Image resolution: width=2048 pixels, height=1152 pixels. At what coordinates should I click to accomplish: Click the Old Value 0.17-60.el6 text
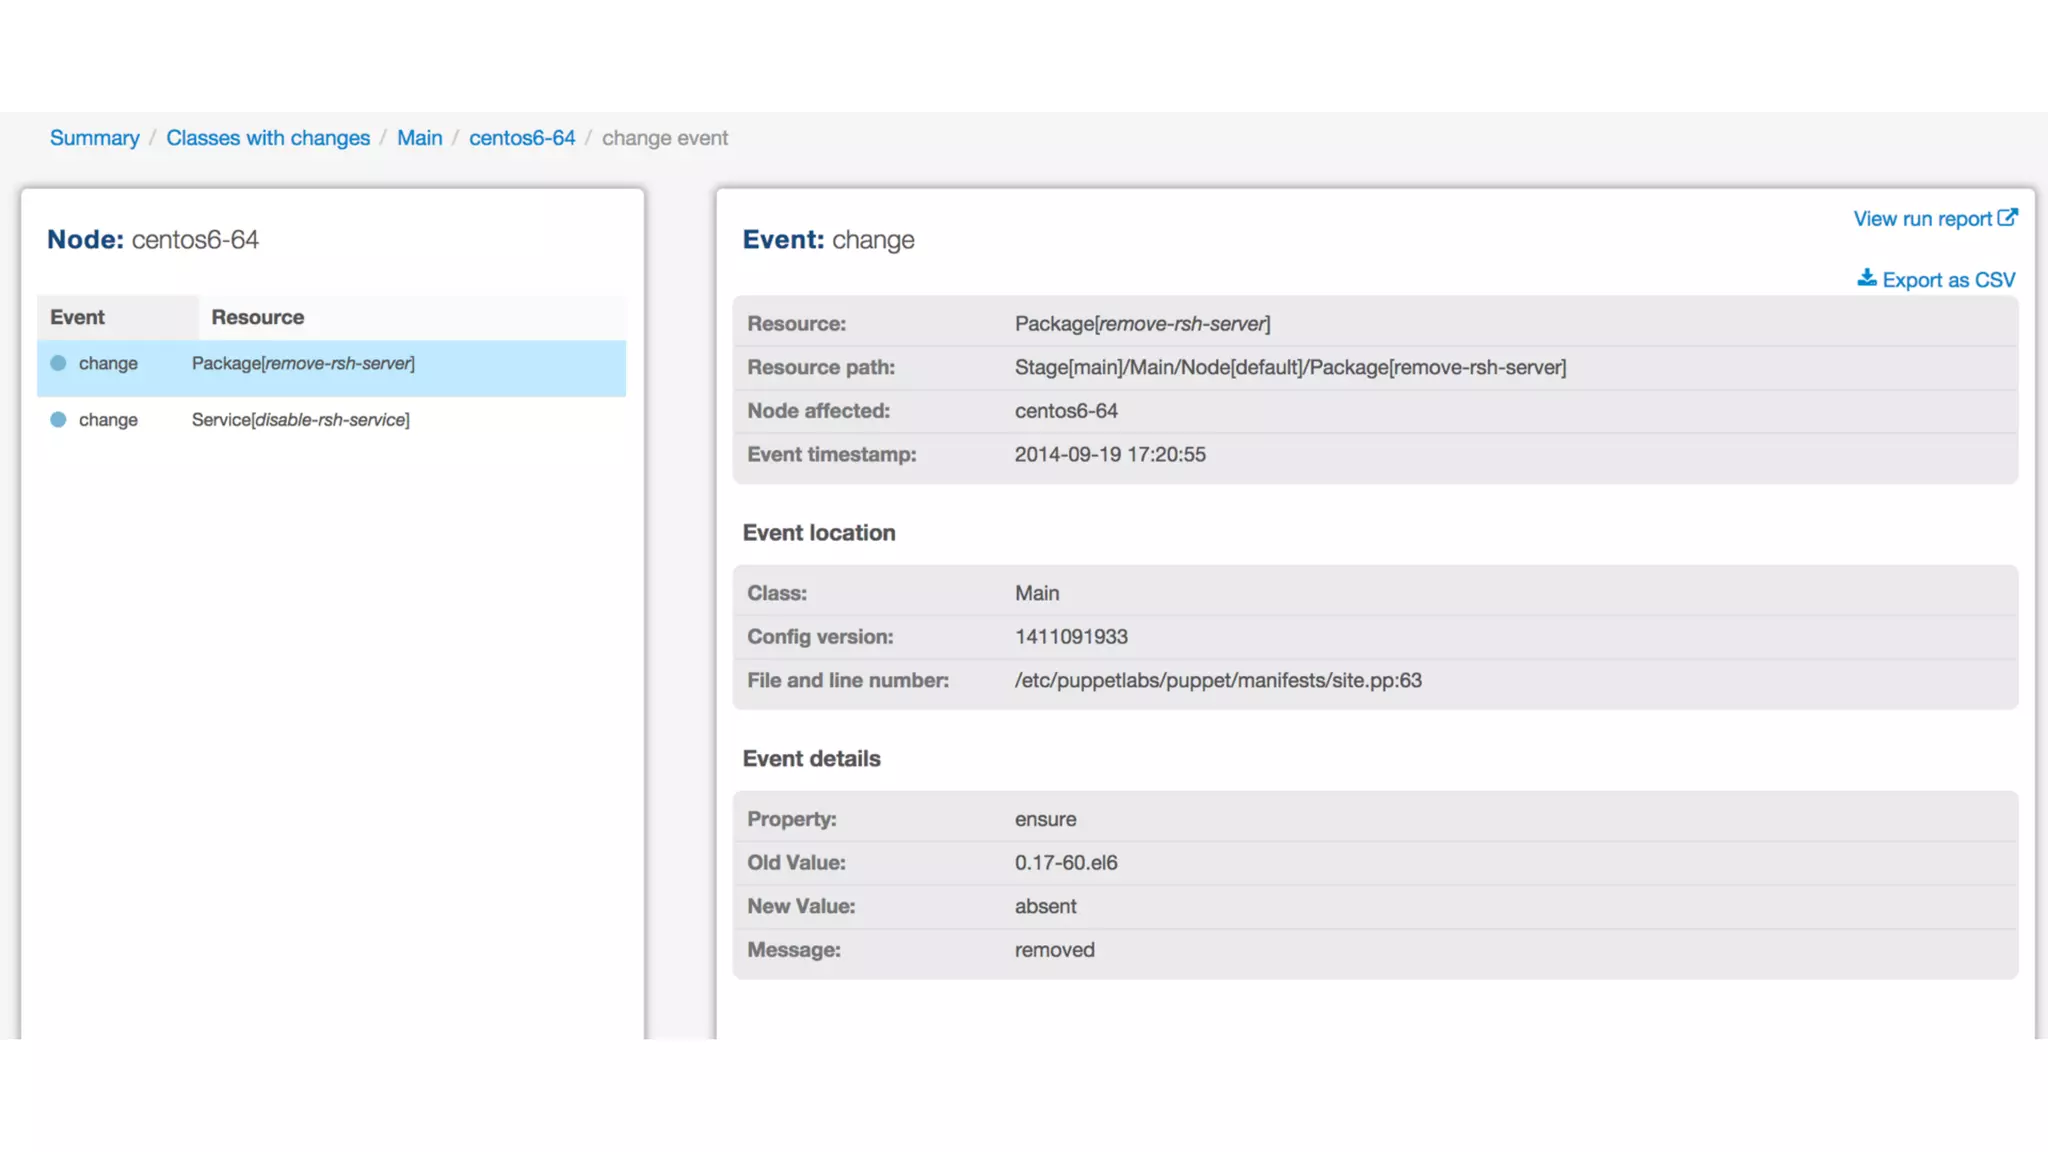click(x=1065, y=863)
